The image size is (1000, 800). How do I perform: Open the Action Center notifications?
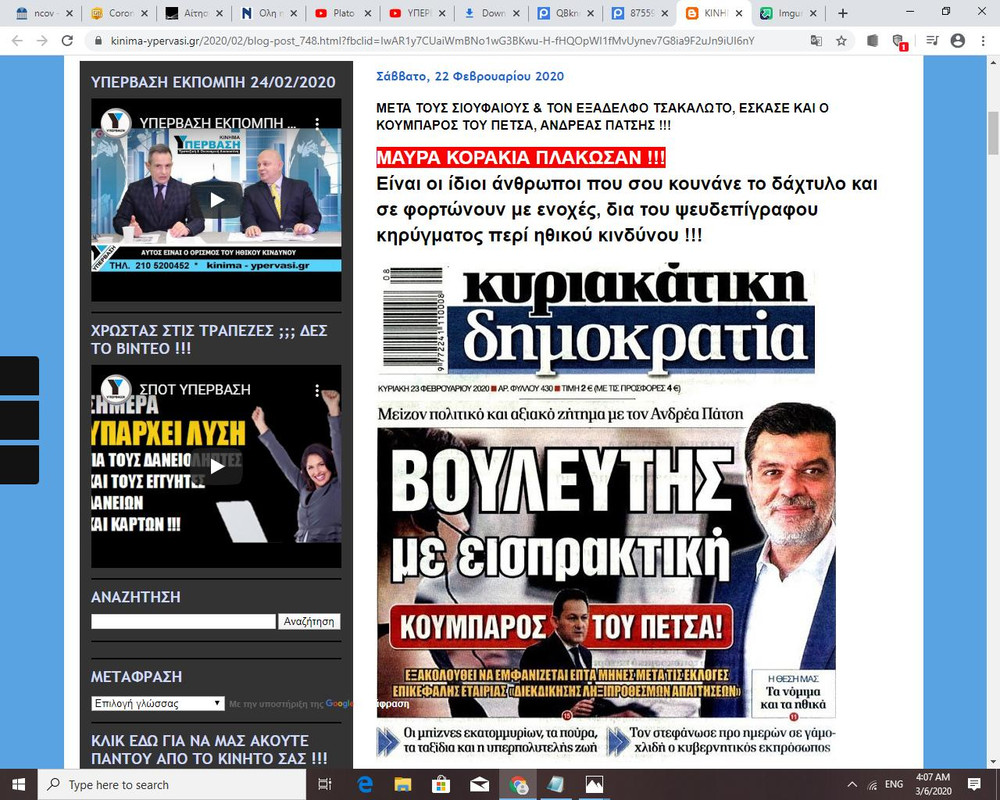click(974, 784)
